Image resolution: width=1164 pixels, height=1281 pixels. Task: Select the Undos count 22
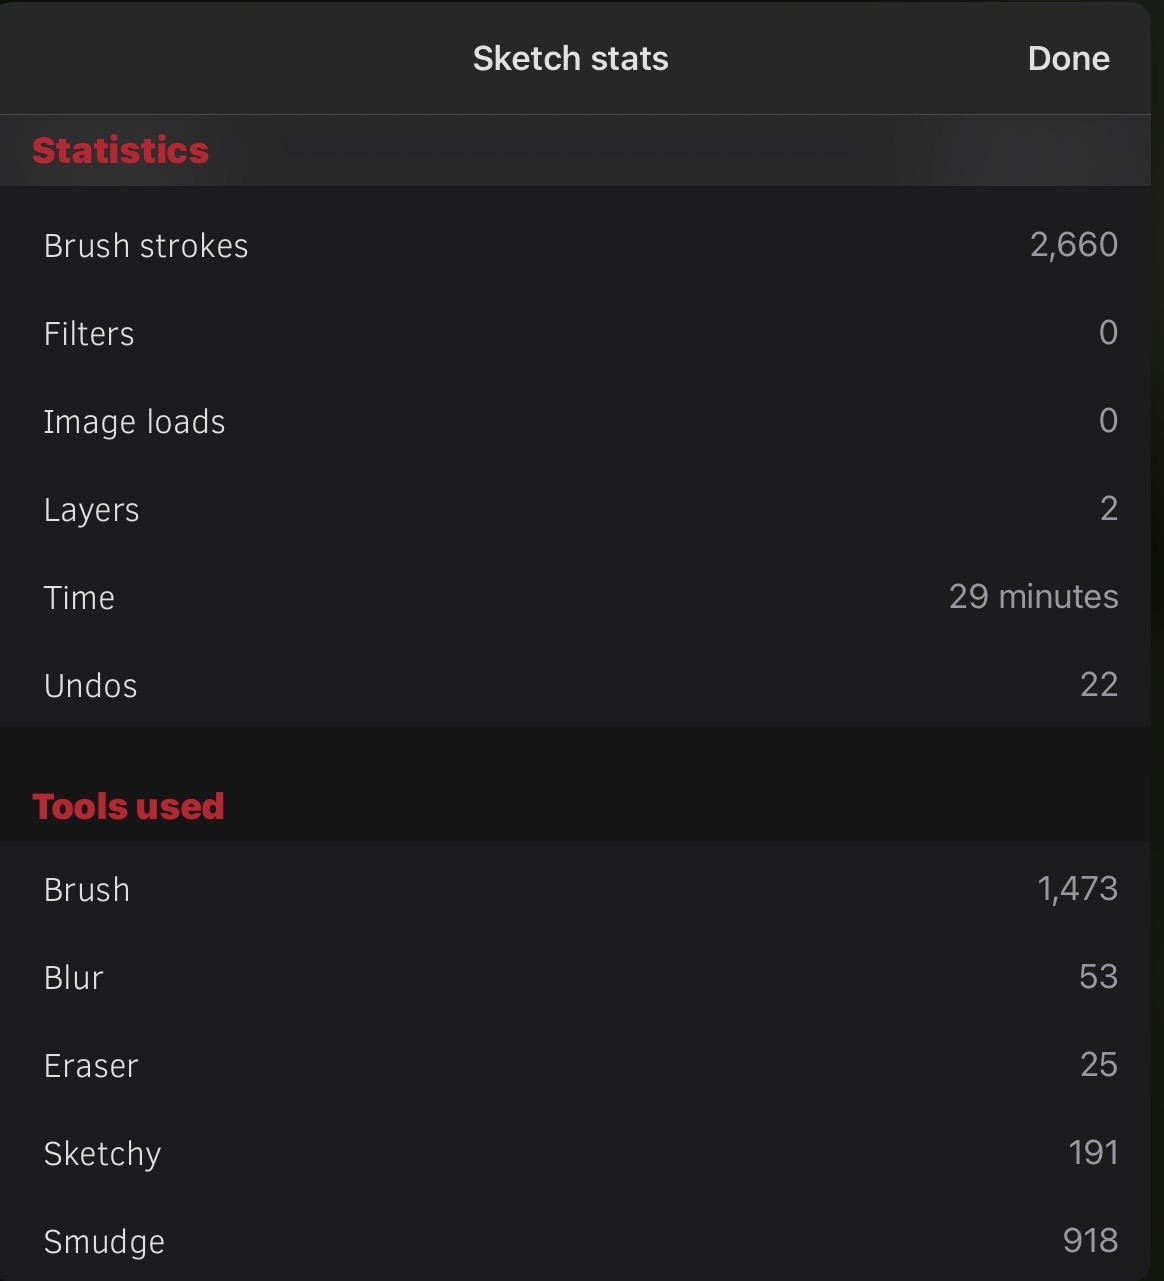tap(1098, 685)
